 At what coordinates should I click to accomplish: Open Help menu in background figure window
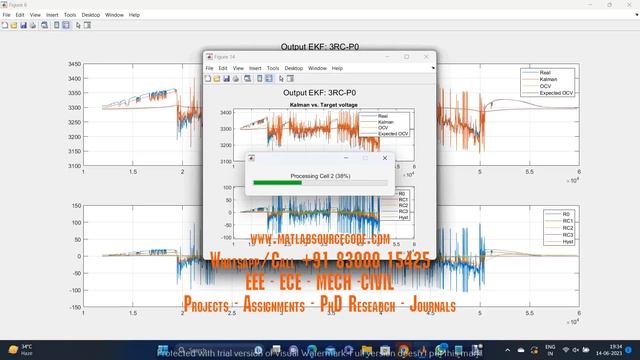click(134, 15)
